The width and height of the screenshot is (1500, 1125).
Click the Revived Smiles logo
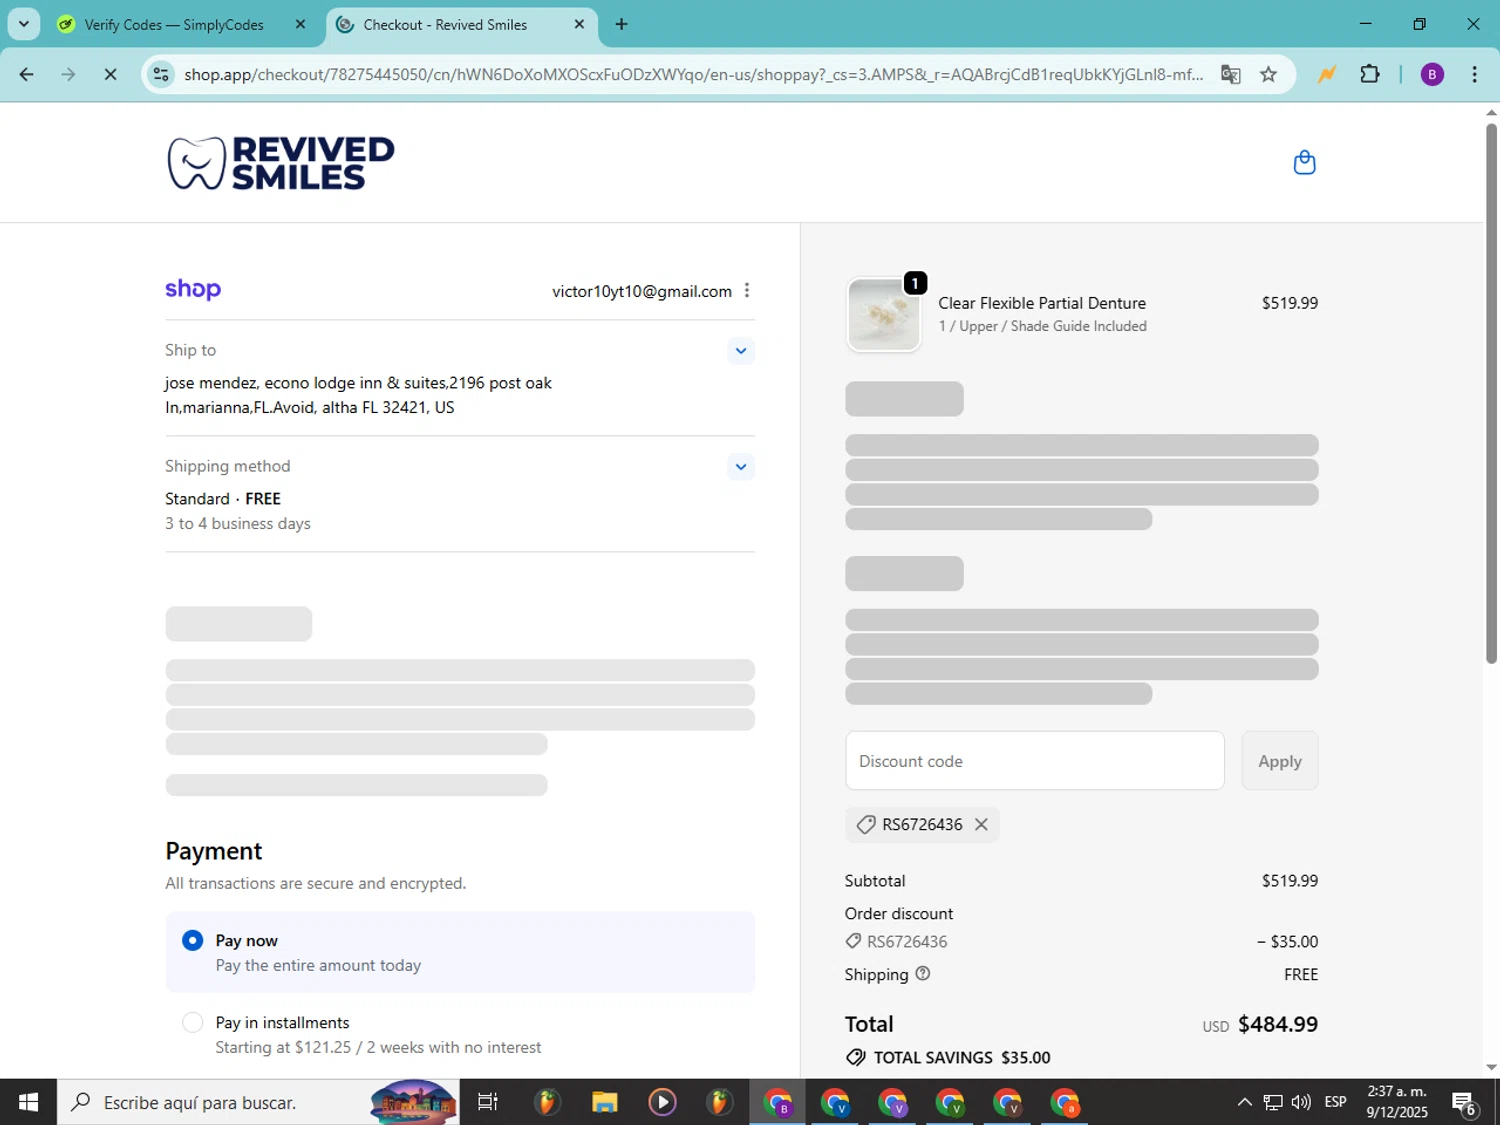281,163
